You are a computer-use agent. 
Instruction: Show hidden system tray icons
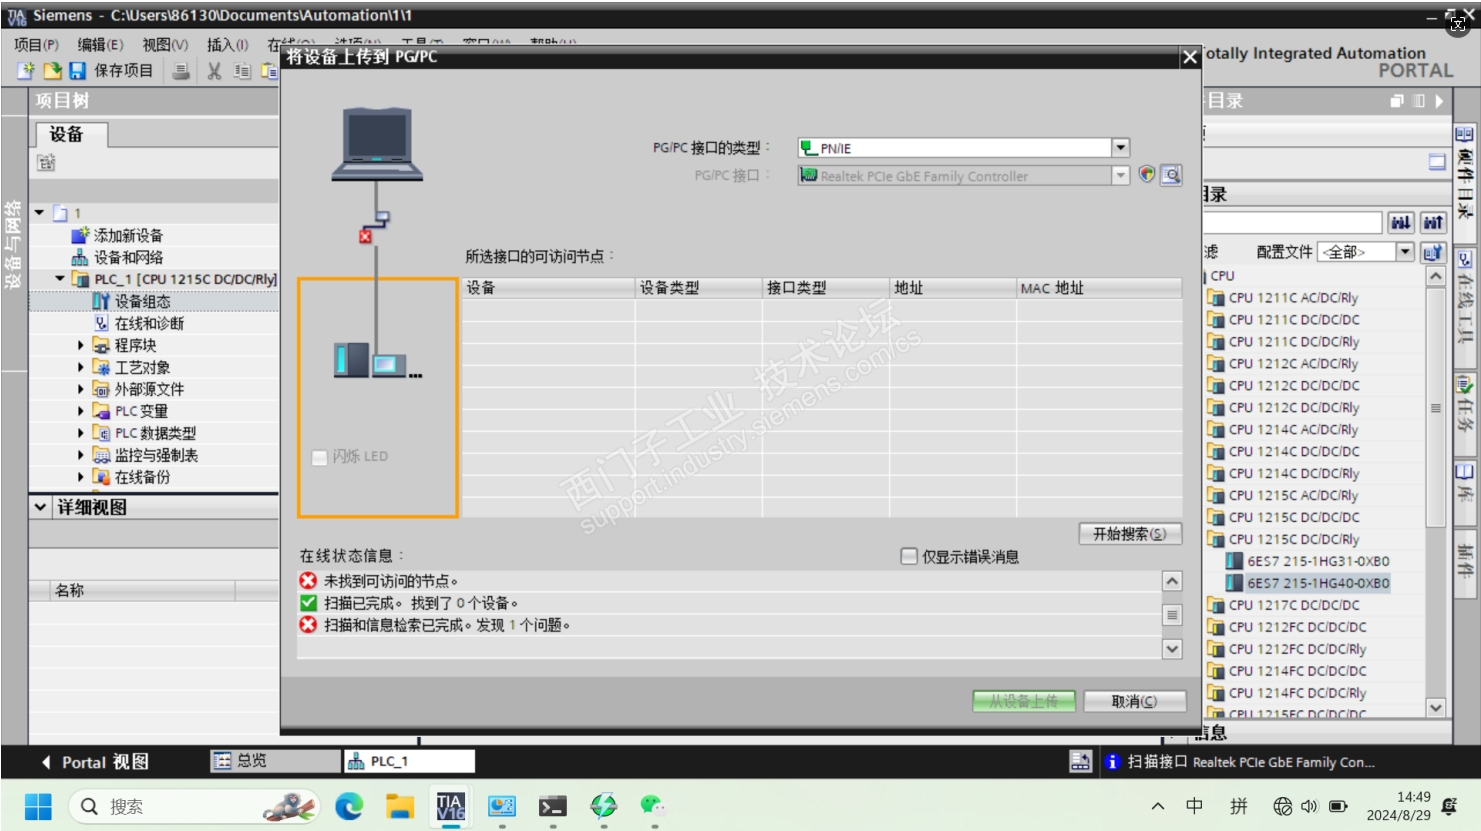1158,806
